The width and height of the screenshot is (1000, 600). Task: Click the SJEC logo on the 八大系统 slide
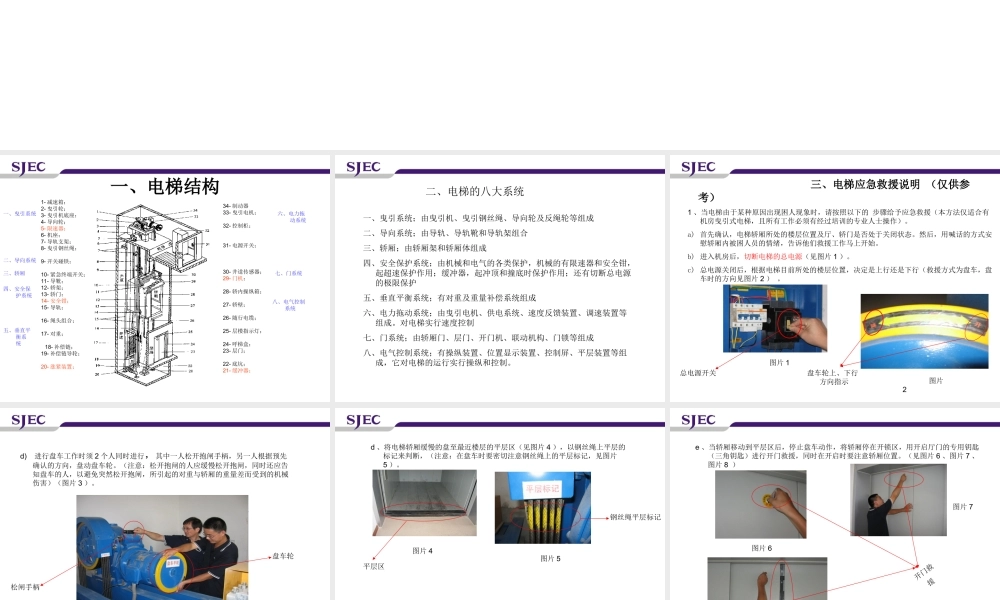pyautogui.click(x=364, y=168)
